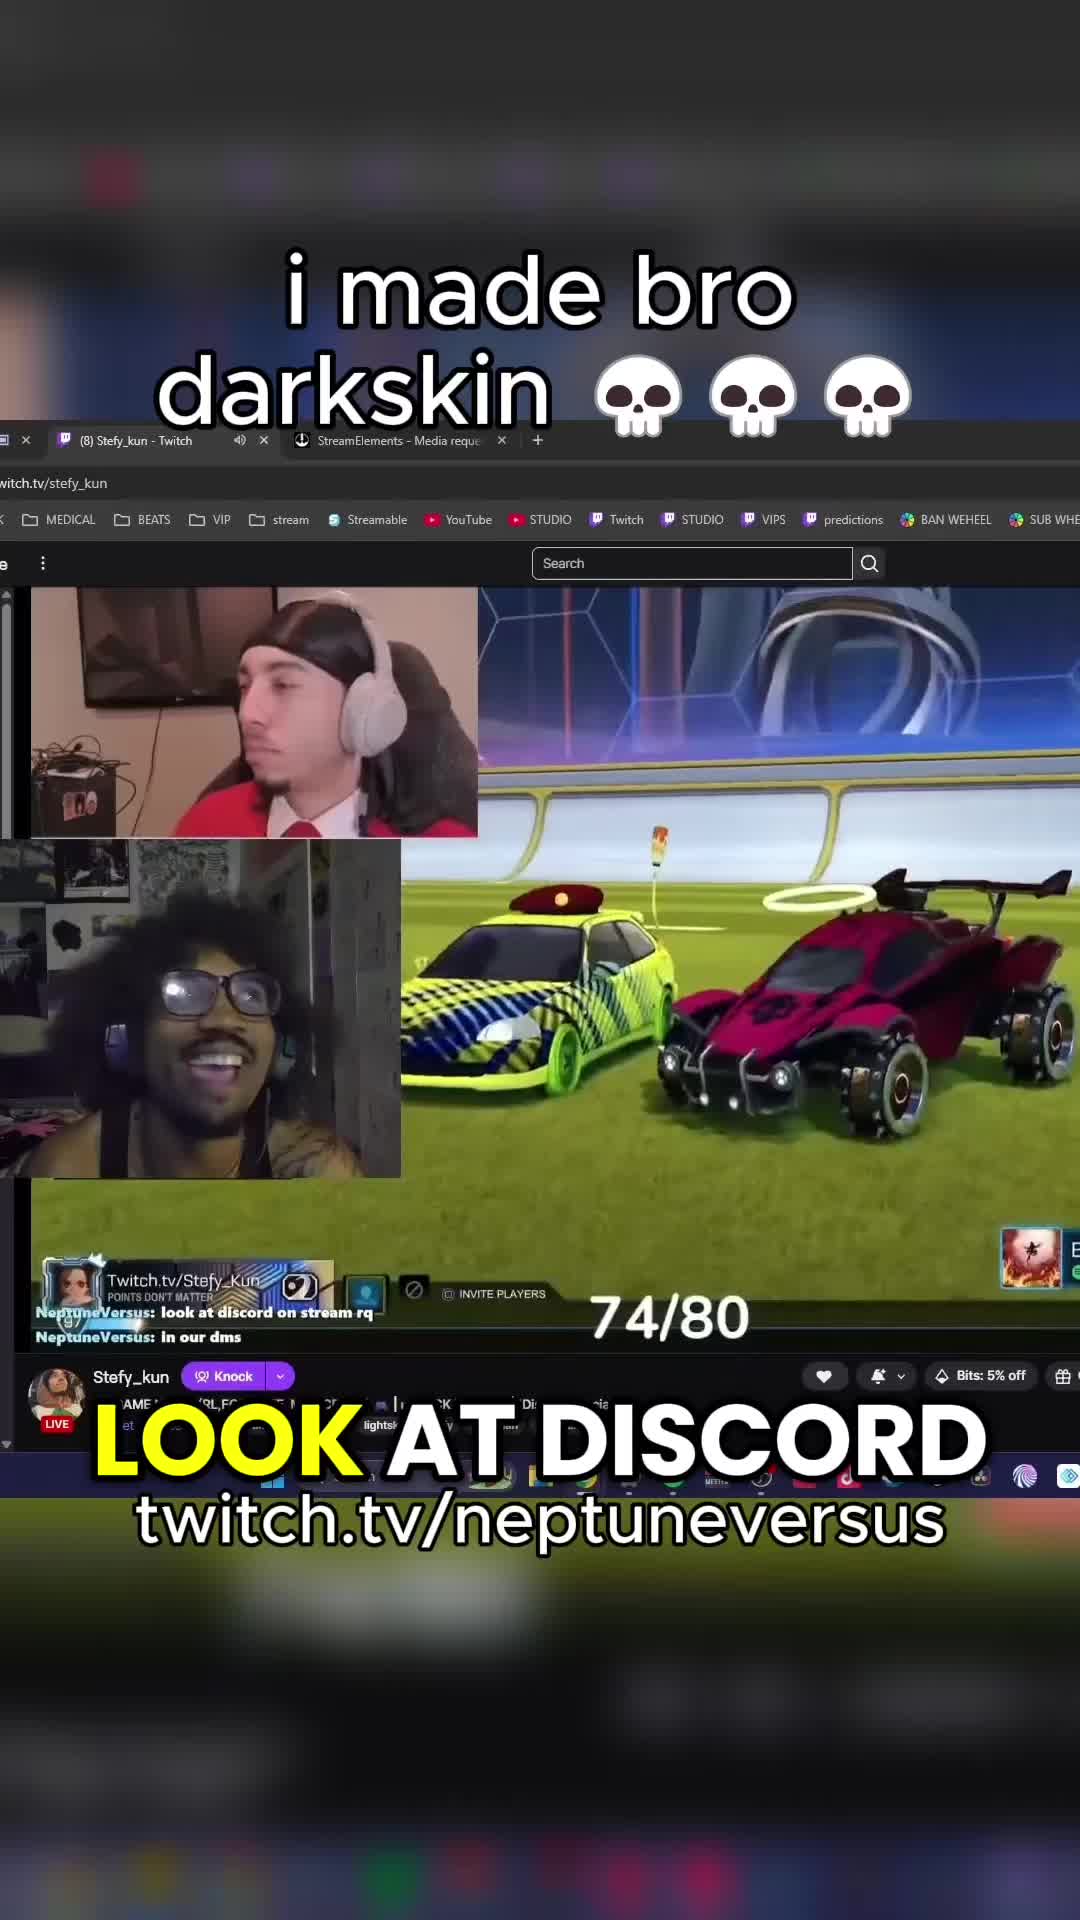The width and height of the screenshot is (1080, 1920).
Task: Open the YouTube bookmark
Action: [x=458, y=520]
